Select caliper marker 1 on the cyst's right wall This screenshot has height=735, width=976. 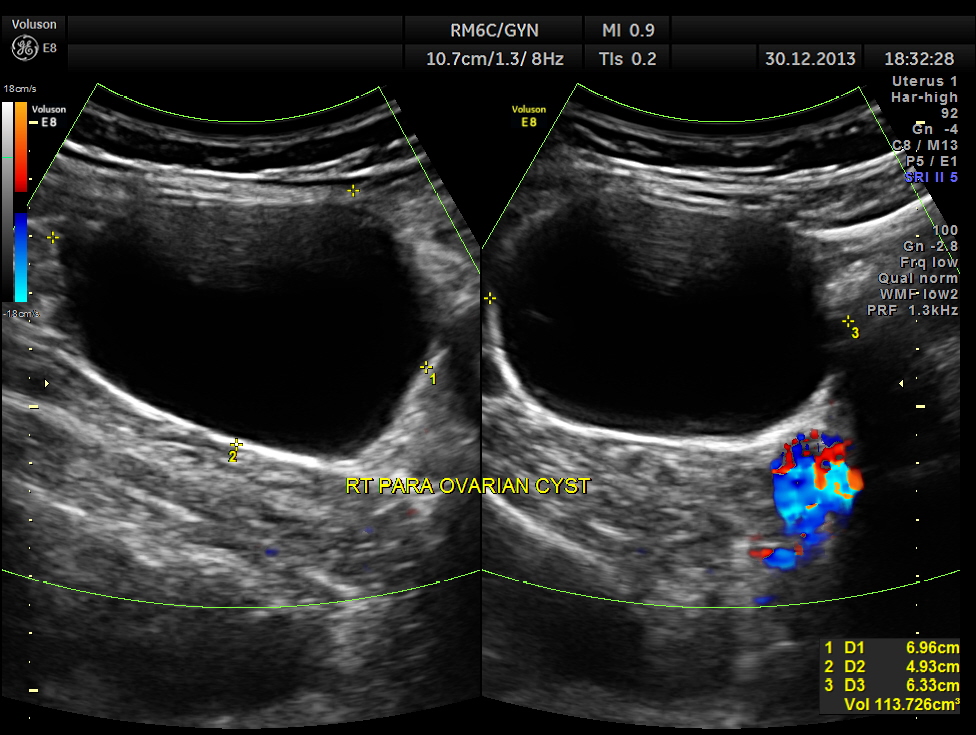[426, 367]
